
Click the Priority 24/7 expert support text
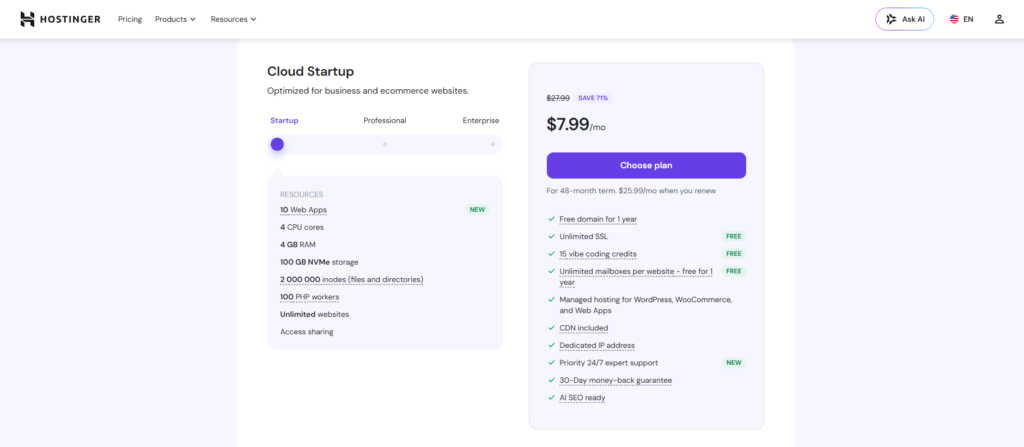tap(609, 363)
